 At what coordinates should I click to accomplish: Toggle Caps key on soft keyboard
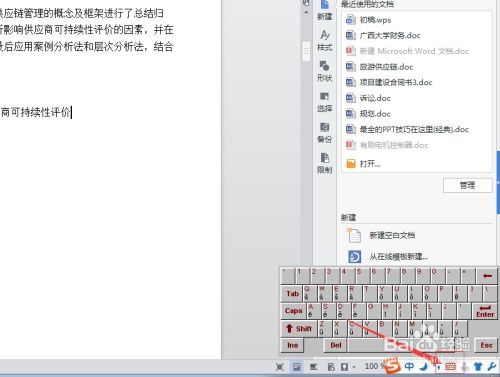coord(293,311)
